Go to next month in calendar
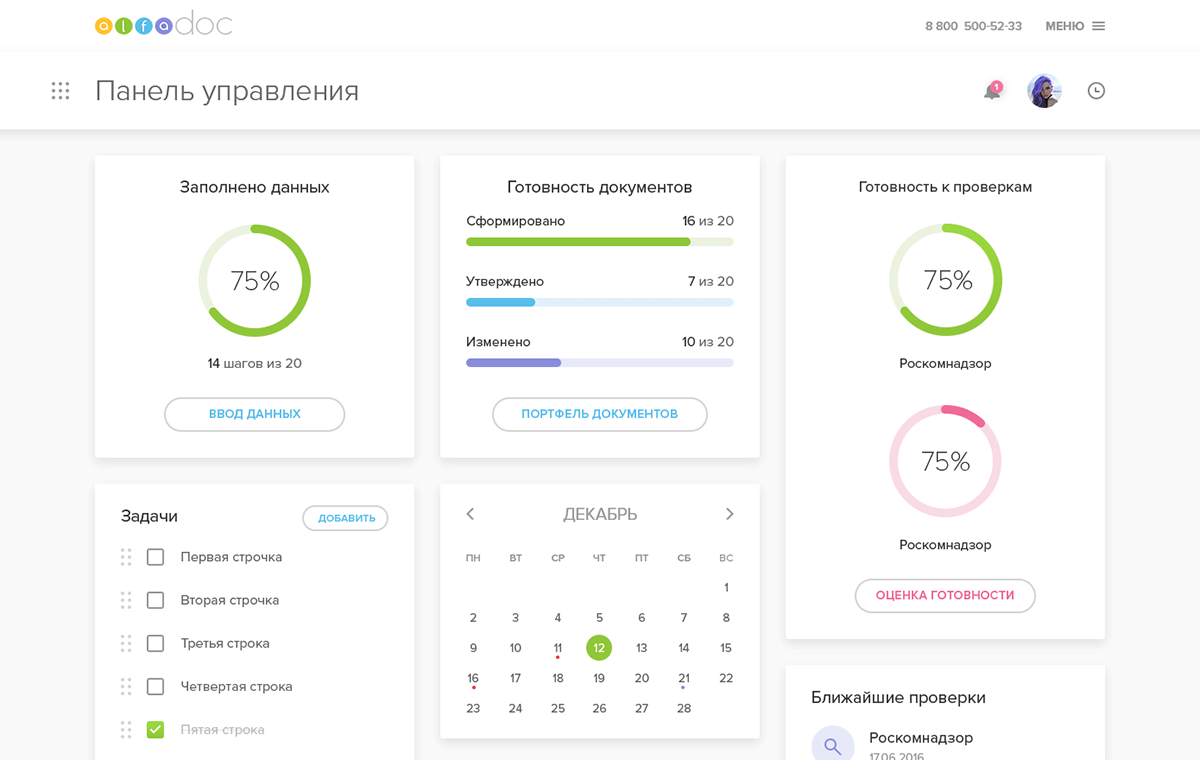 coord(729,514)
